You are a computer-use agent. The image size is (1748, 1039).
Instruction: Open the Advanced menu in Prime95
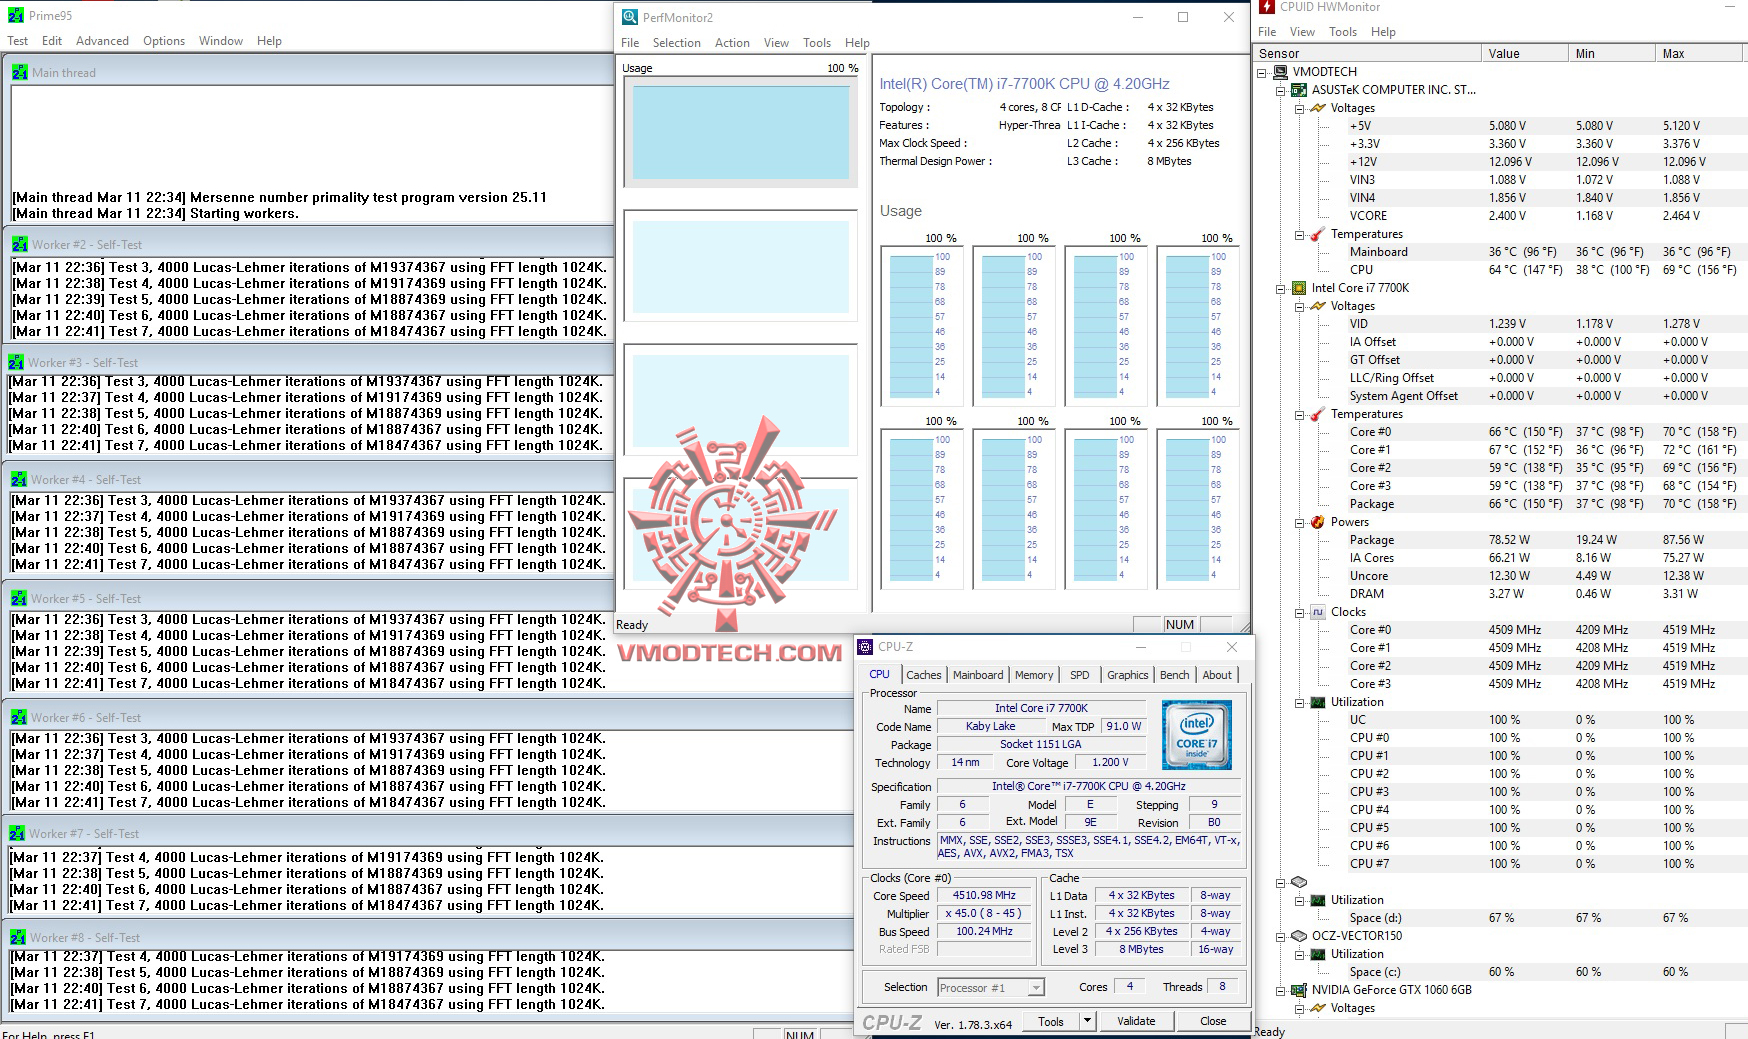click(102, 41)
